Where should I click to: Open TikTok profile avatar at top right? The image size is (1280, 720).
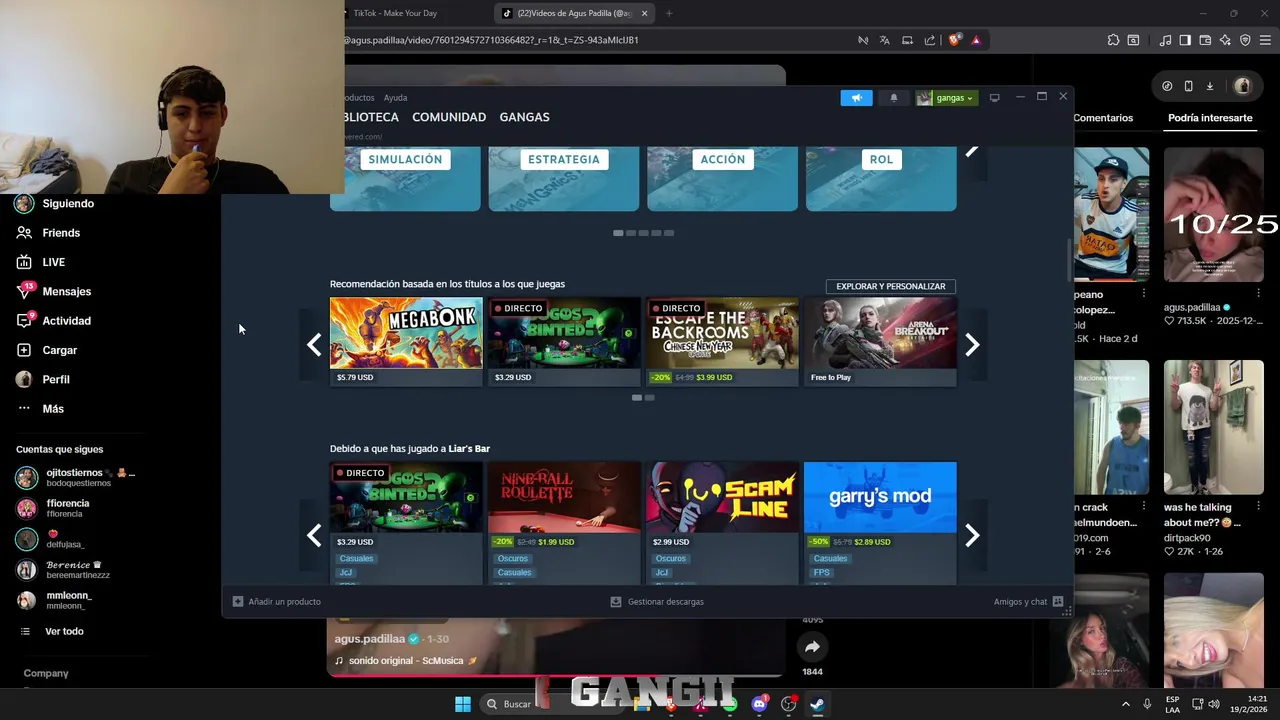pyautogui.click(x=1243, y=86)
